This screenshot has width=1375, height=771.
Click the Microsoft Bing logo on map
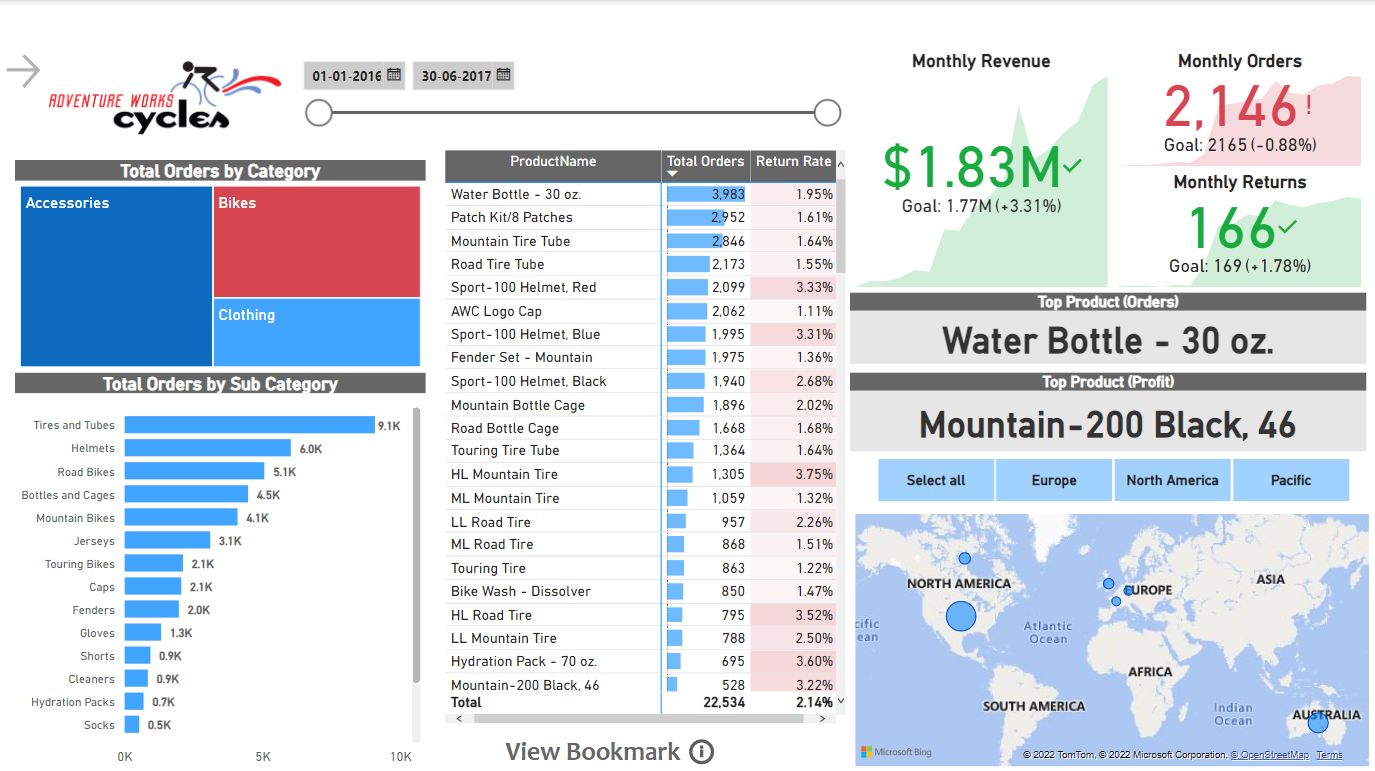click(897, 752)
